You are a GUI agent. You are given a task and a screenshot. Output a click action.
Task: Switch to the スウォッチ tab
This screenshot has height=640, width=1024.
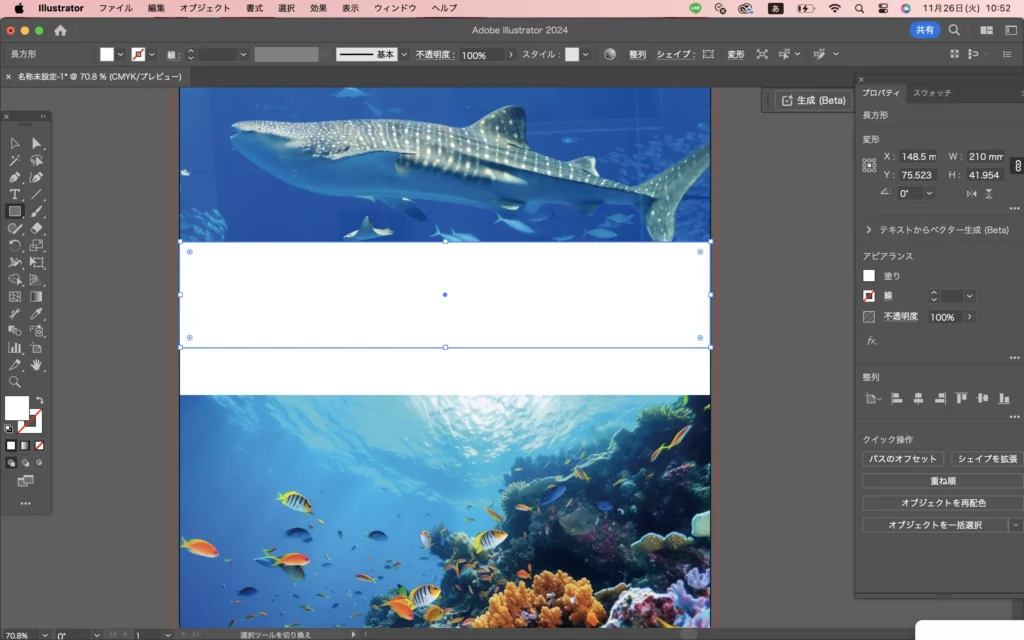coord(932,93)
